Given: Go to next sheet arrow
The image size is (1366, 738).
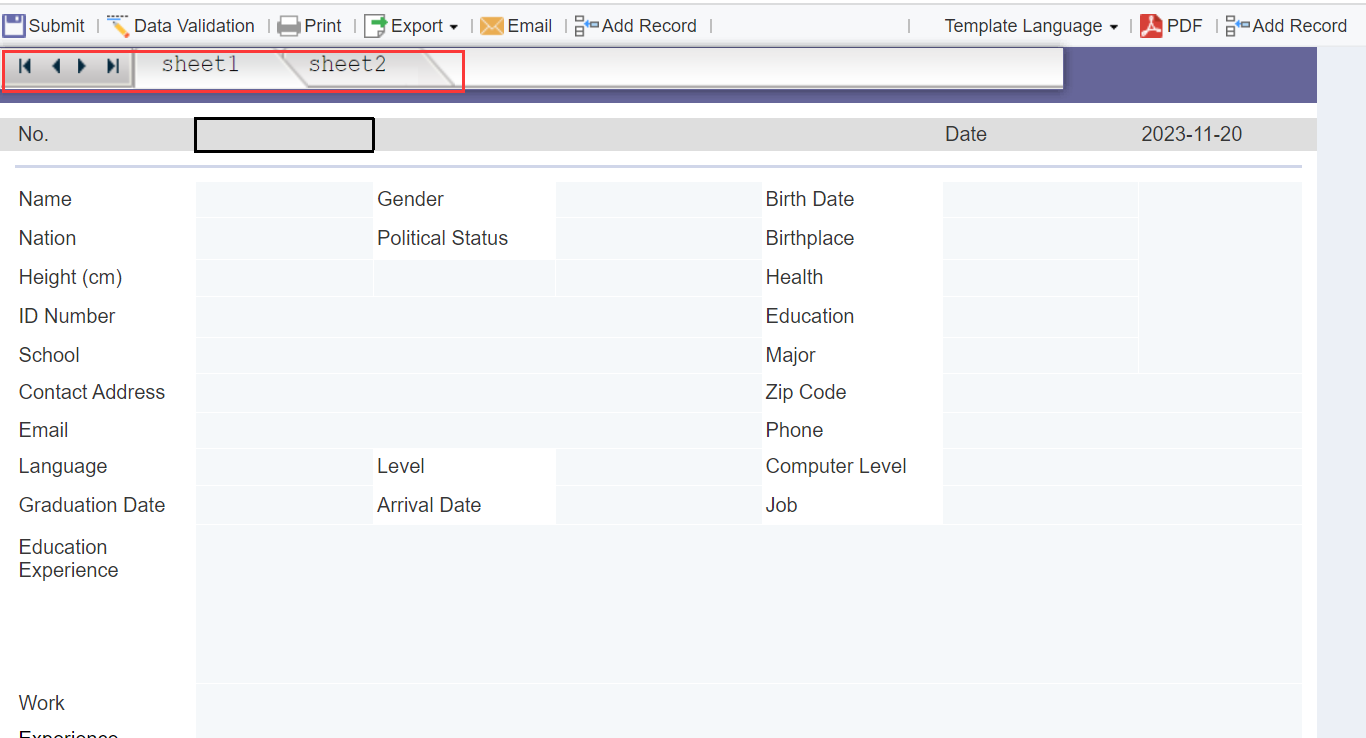Looking at the screenshot, I should (x=83, y=66).
